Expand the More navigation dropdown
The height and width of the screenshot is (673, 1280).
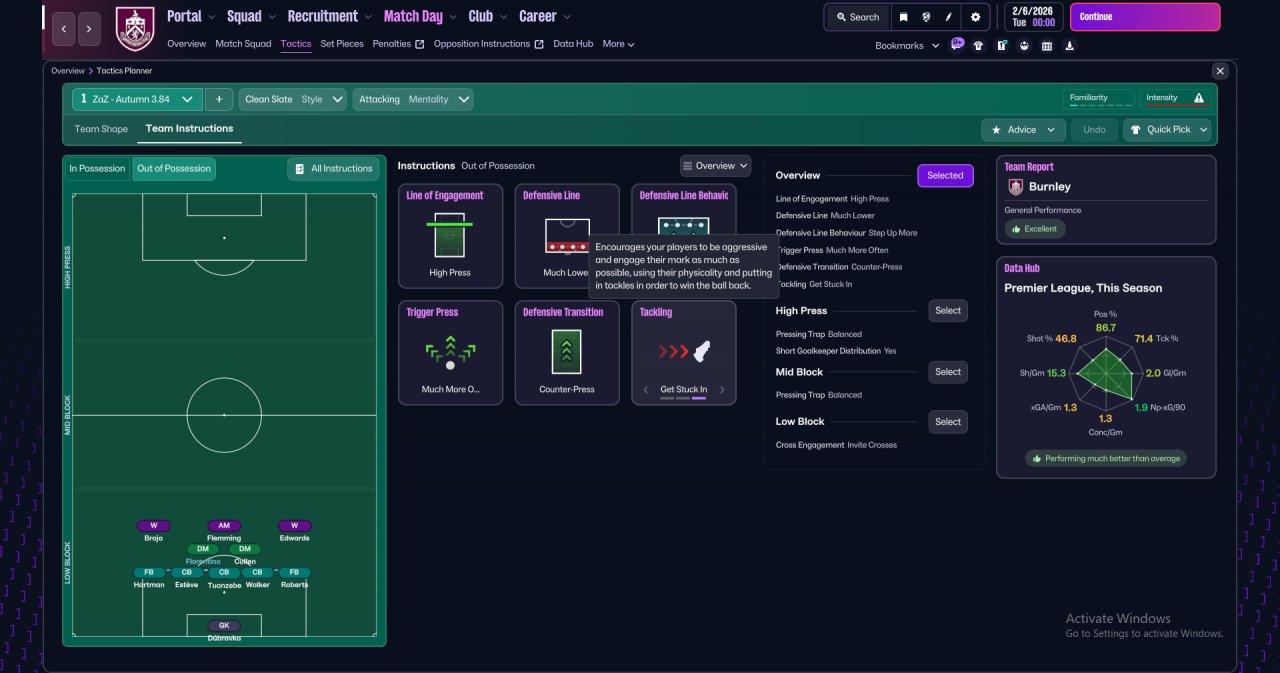tap(618, 44)
